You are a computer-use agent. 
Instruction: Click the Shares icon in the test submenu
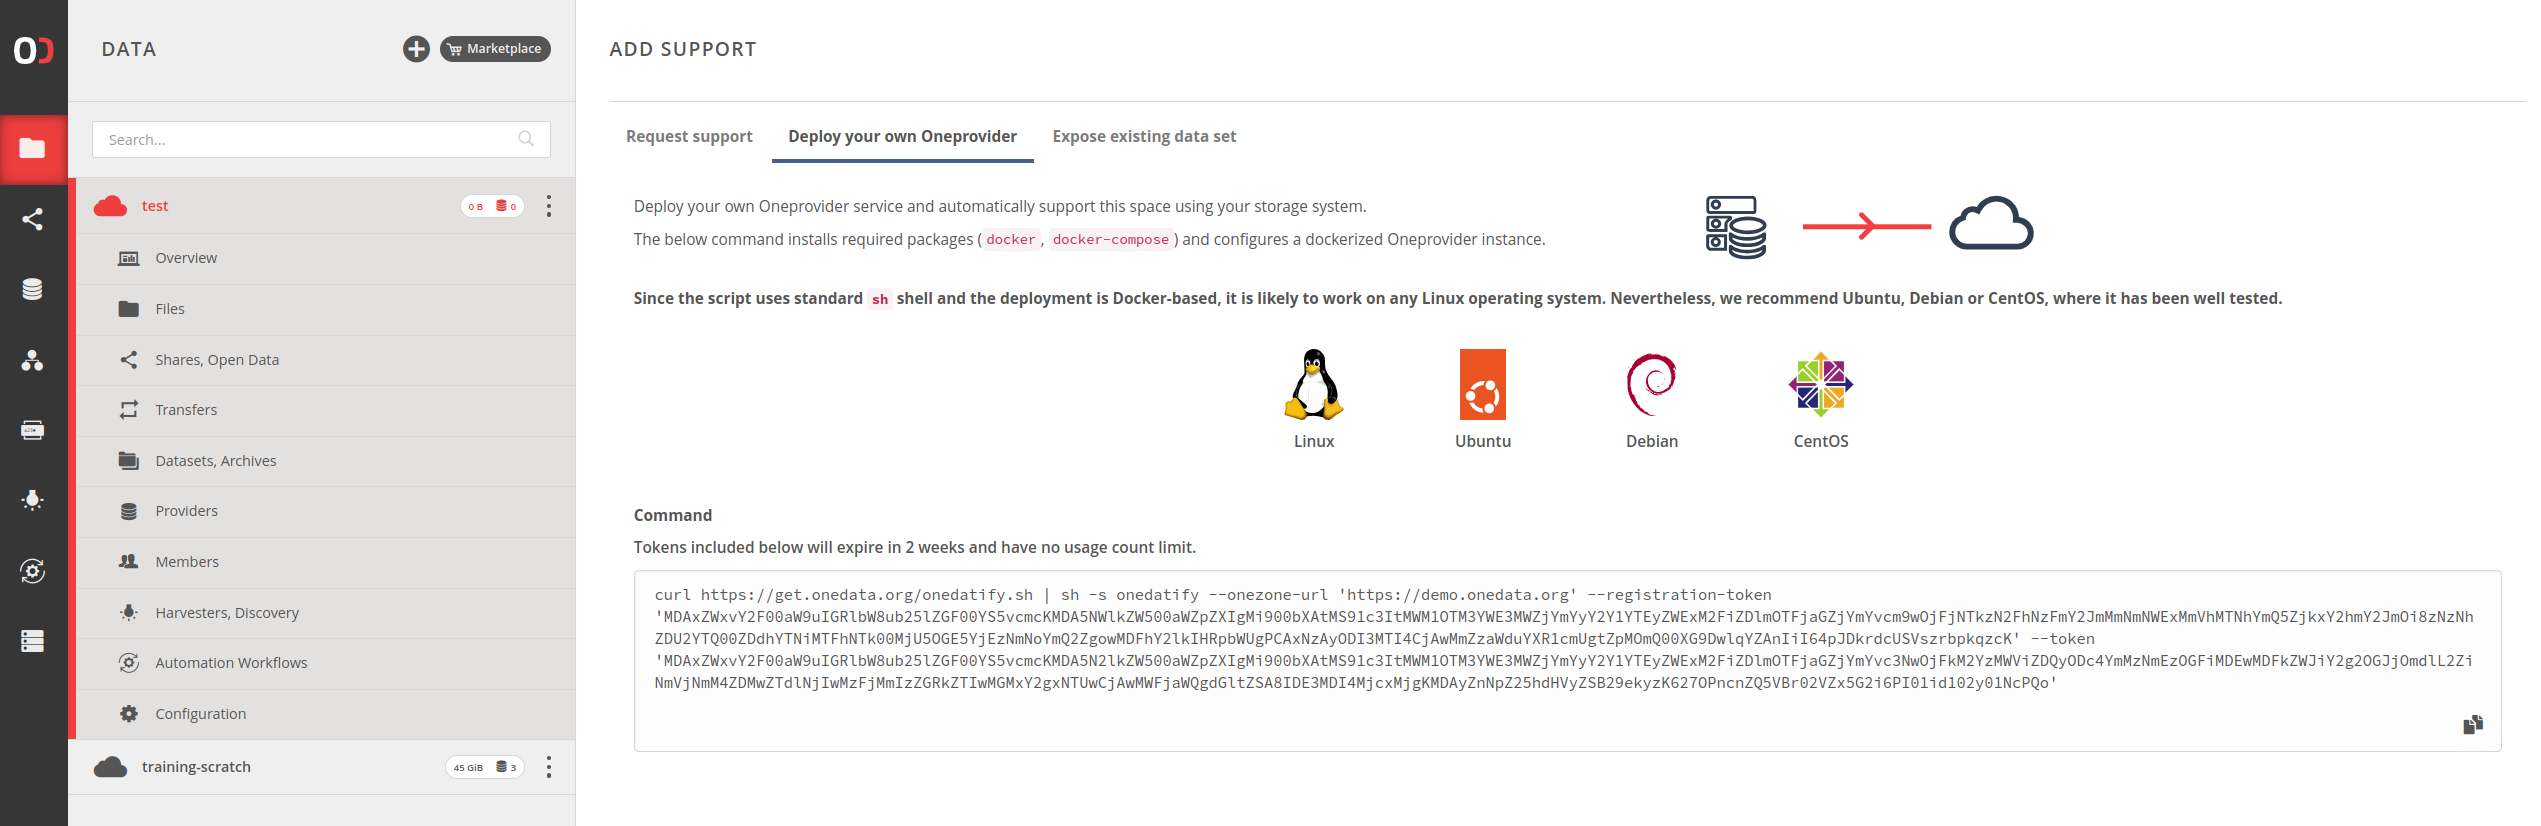coord(129,359)
